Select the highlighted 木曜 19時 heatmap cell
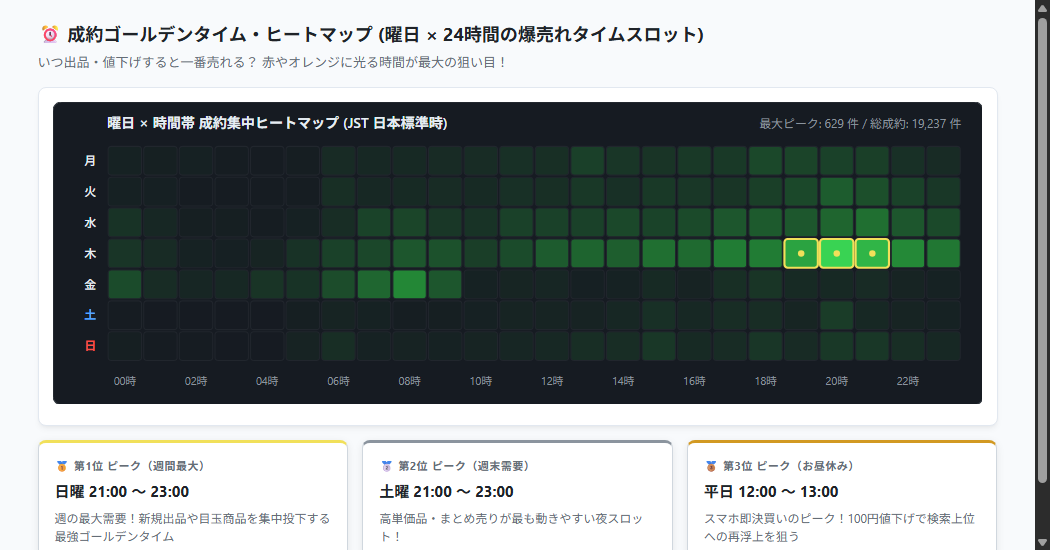This screenshot has height=550, width=1050. tap(801, 253)
